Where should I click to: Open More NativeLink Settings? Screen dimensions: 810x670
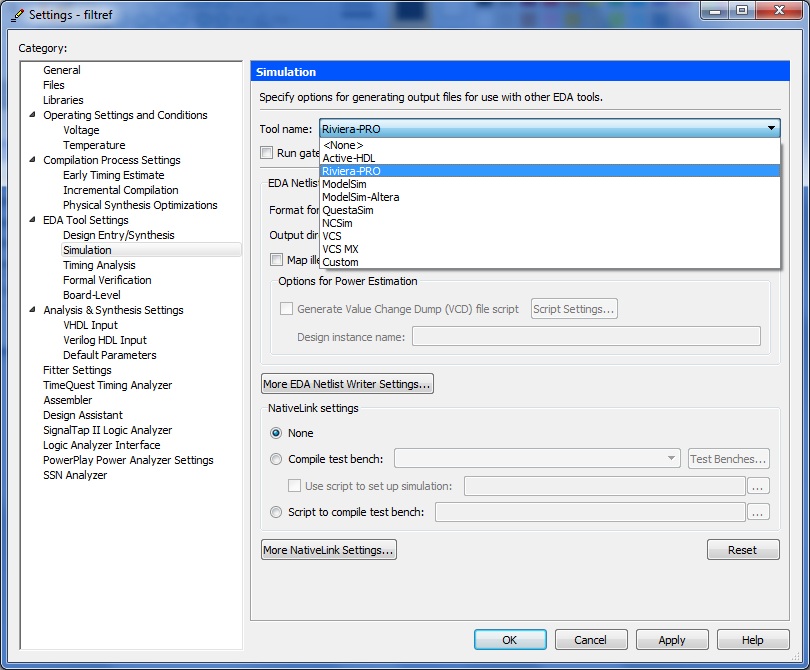[x=329, y=550]
